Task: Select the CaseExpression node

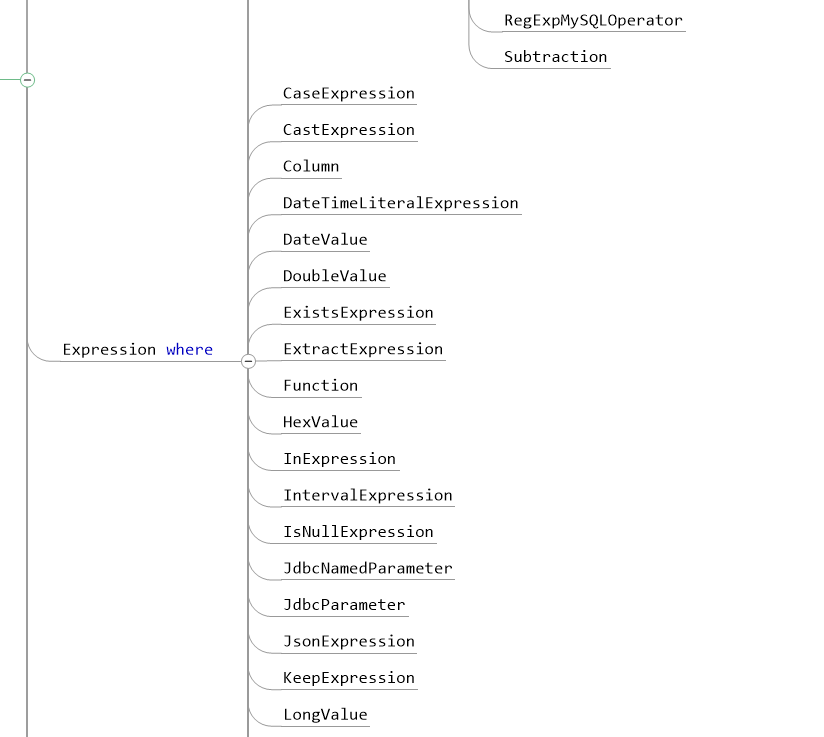Action: pyautogui.click(x=349, y=94)
